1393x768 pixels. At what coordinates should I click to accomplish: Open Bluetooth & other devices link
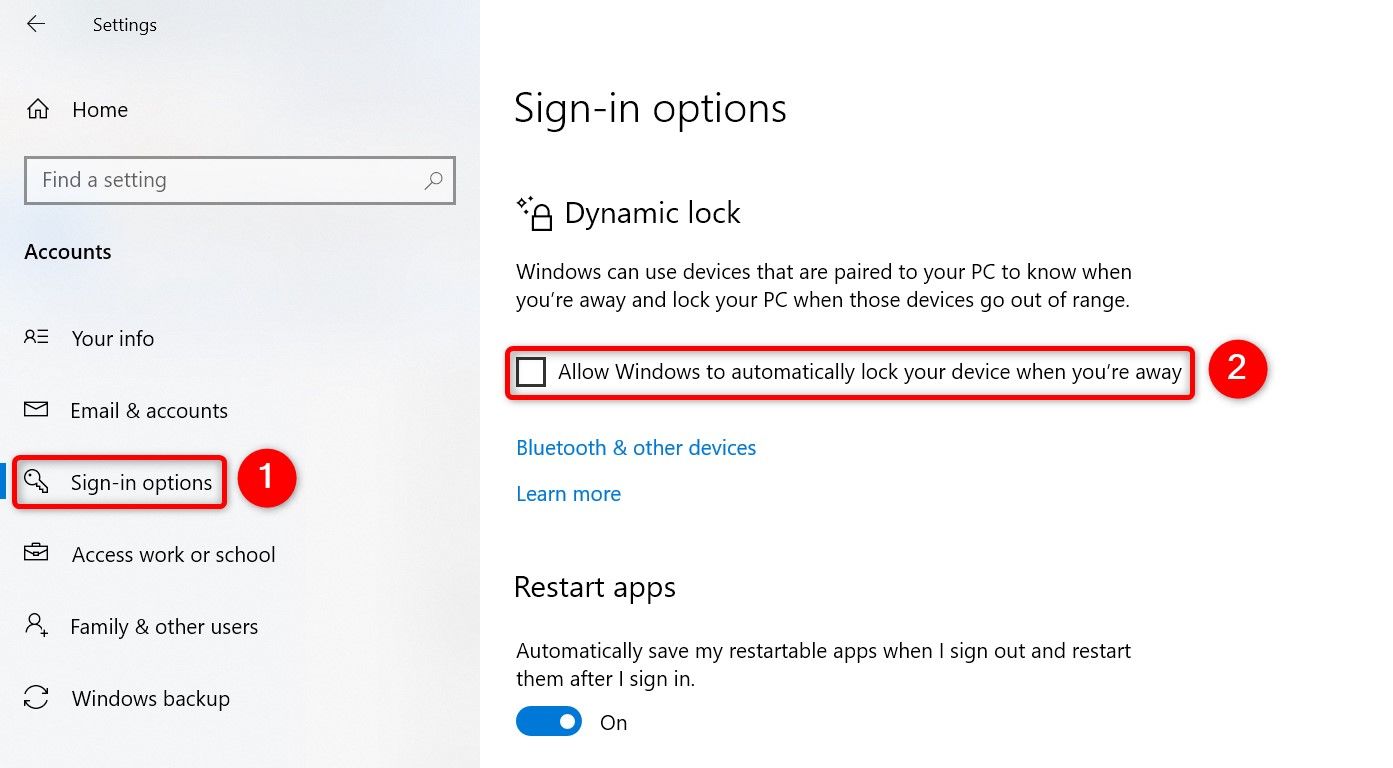tap(636, 447)
